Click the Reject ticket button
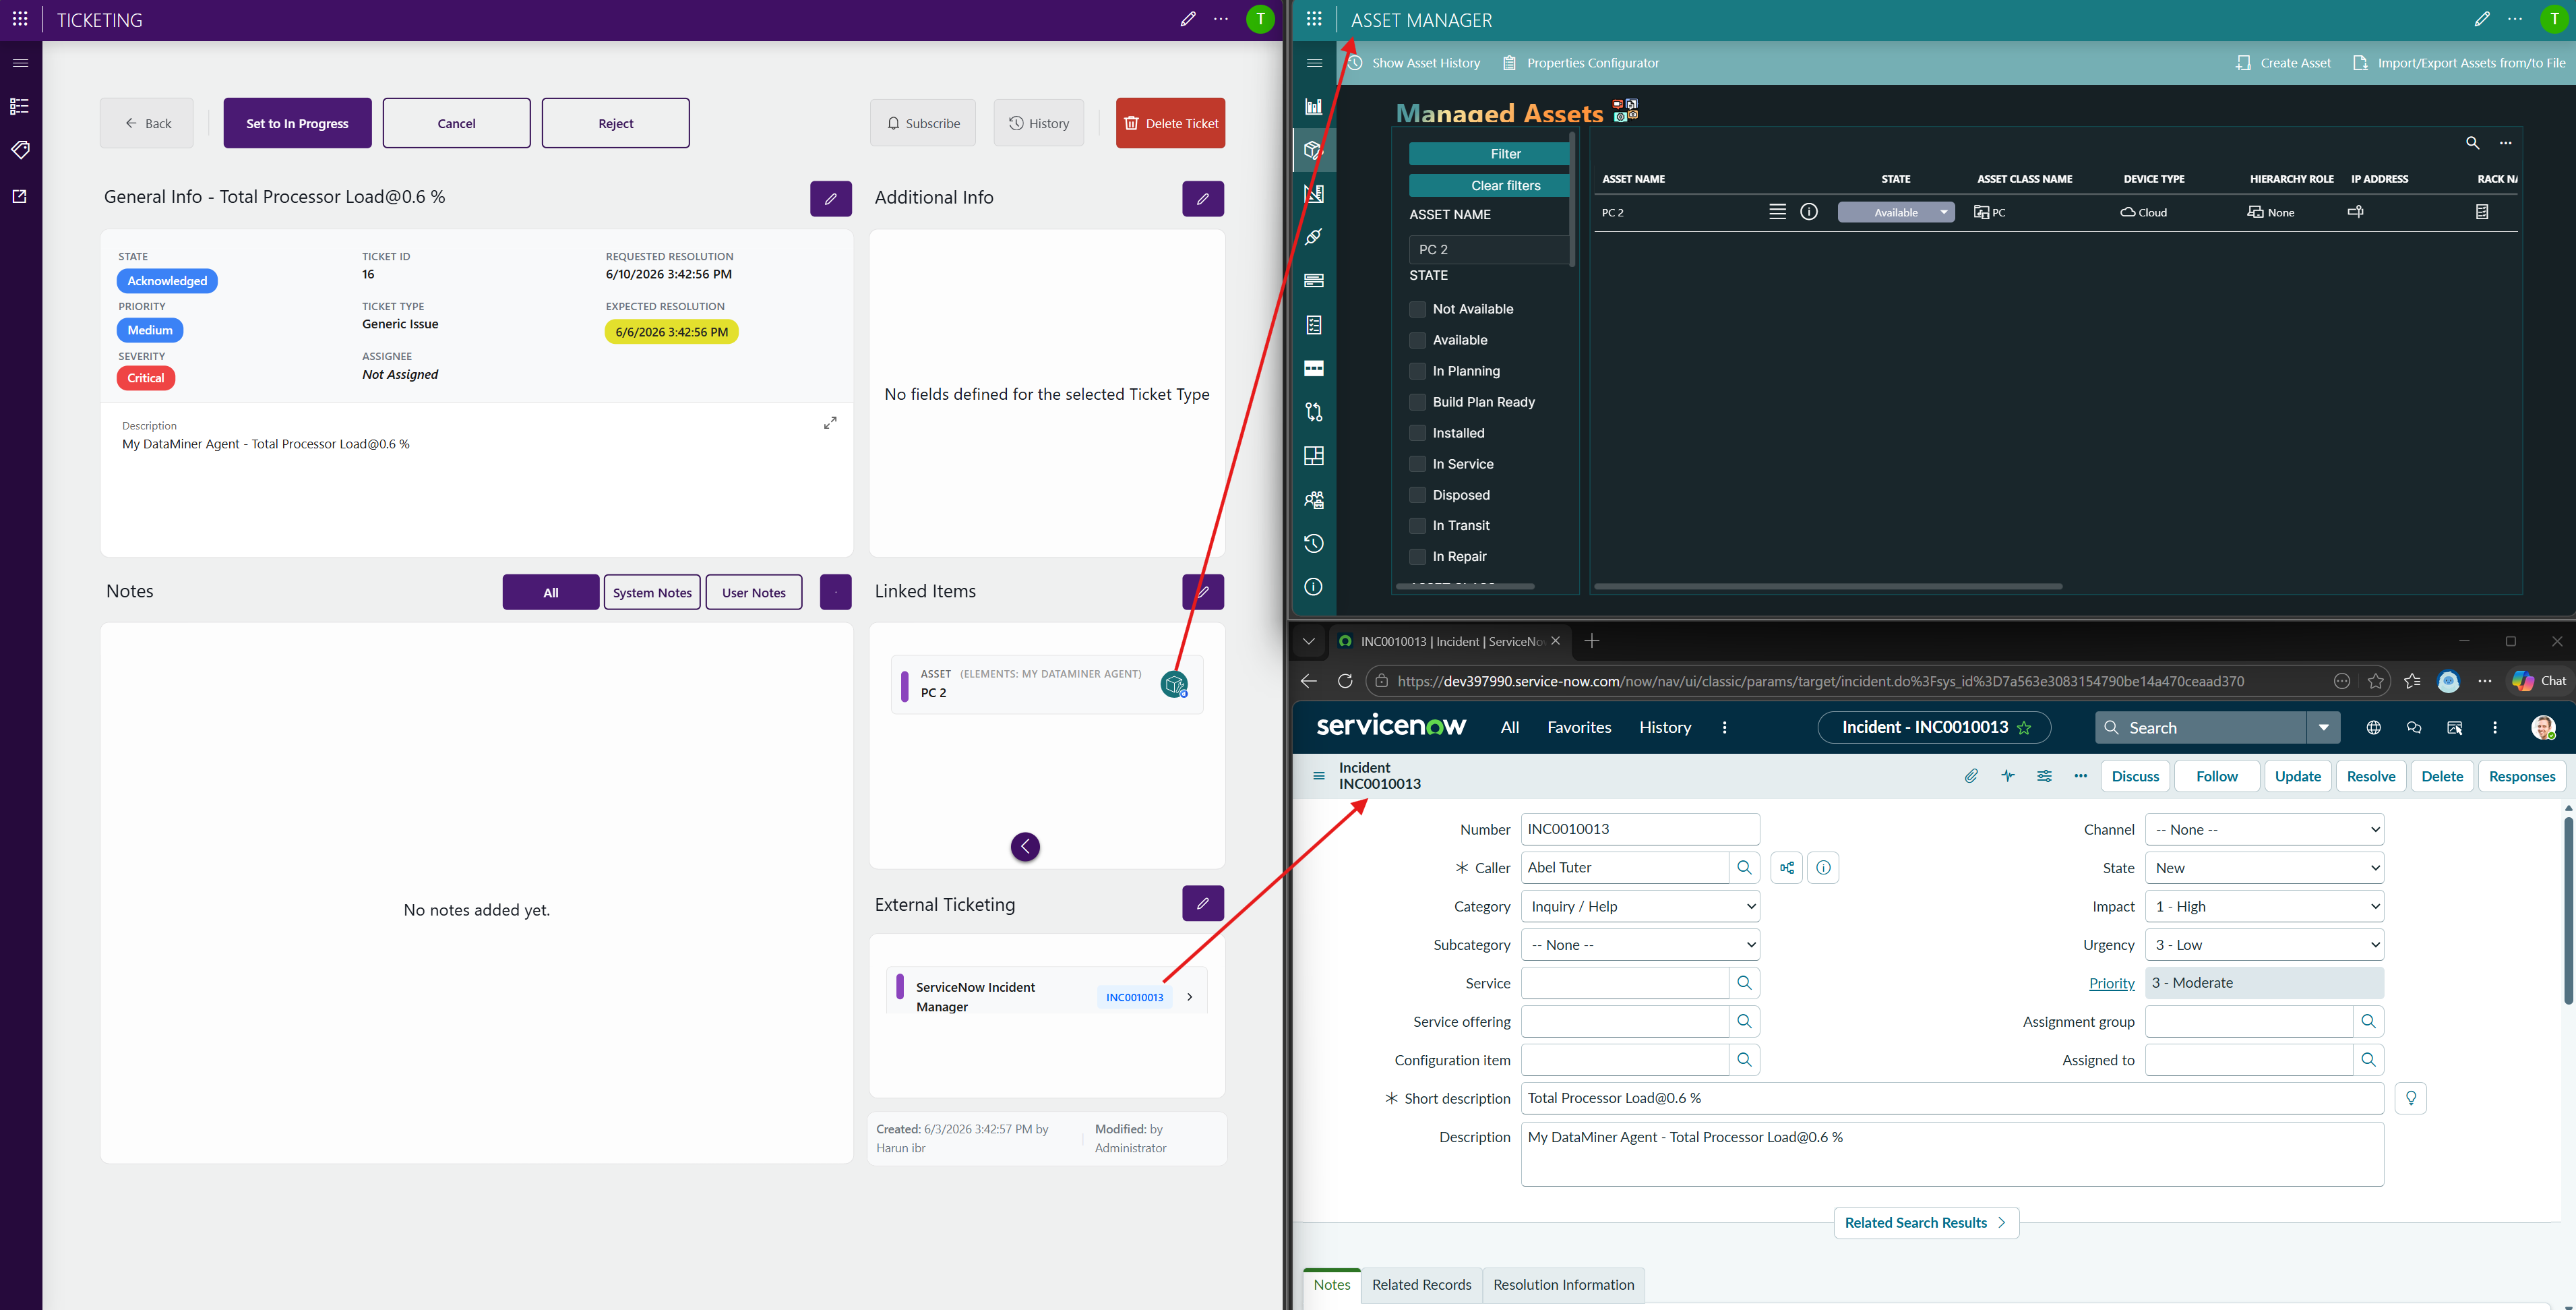The width and height of the screenshot is (2576, 1310). pyautogui.click(x=616, y=123)
